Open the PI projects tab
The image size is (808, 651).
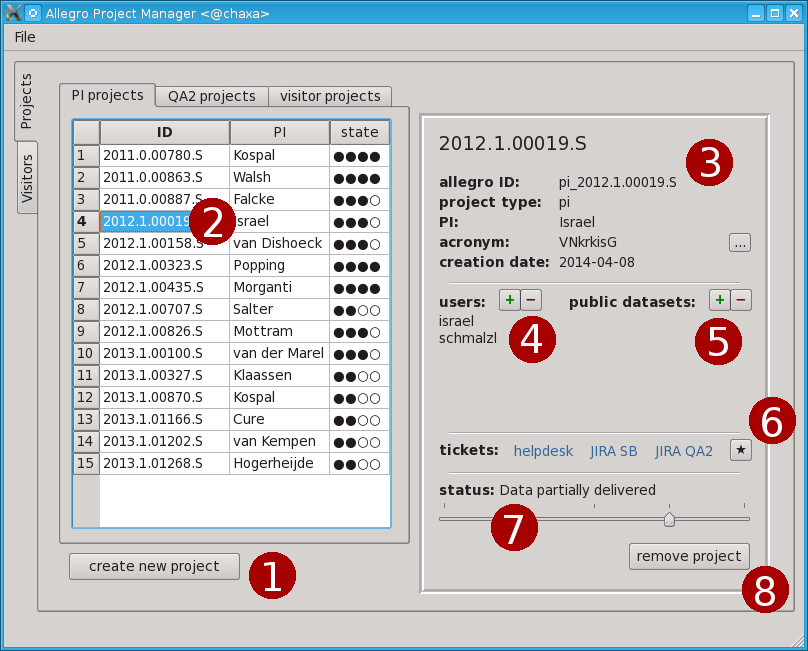[107, 95]
